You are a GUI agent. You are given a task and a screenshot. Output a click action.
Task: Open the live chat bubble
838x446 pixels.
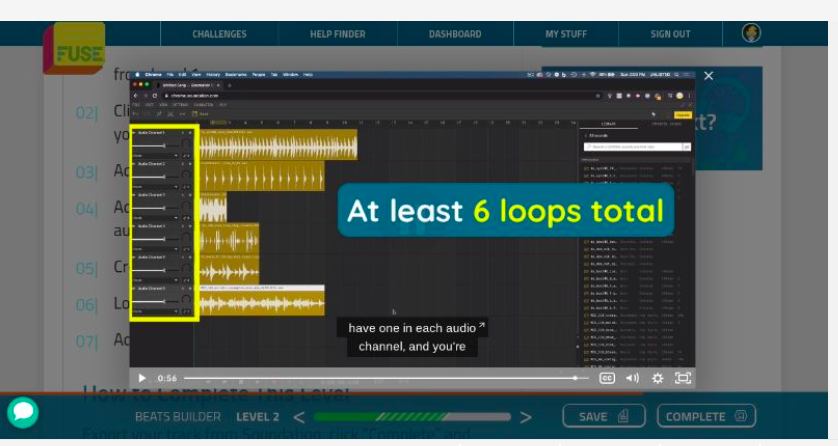(23, 412)
